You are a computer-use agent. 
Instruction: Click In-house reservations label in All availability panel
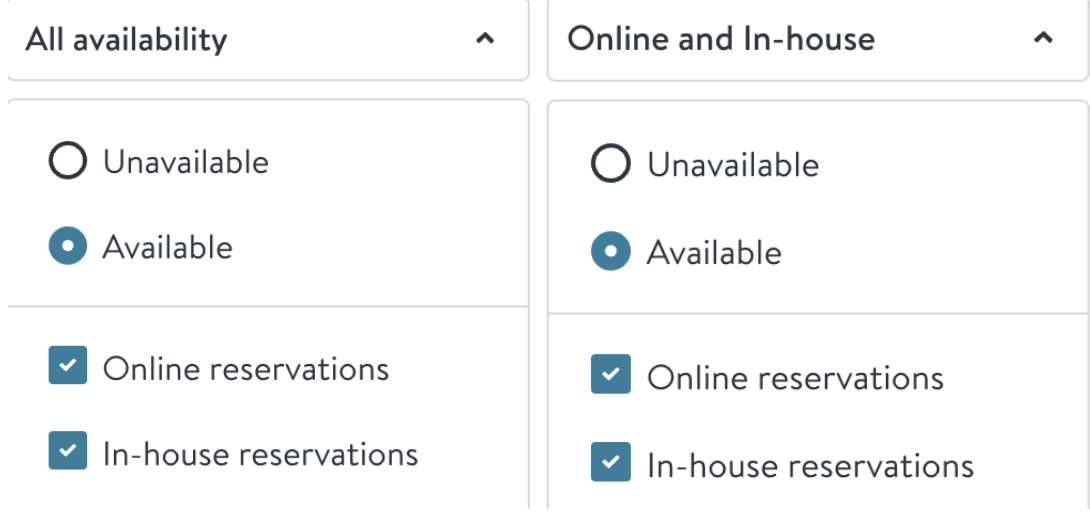click(x=261, y=454)
